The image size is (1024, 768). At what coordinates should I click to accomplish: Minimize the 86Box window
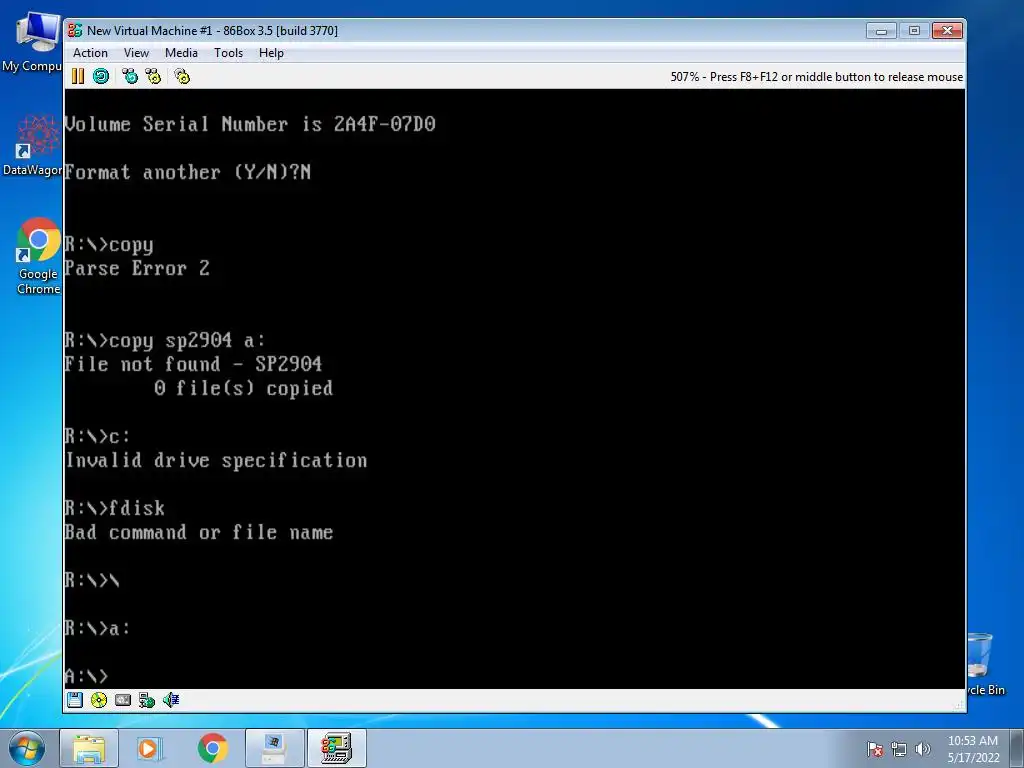[x=881, y=31]
